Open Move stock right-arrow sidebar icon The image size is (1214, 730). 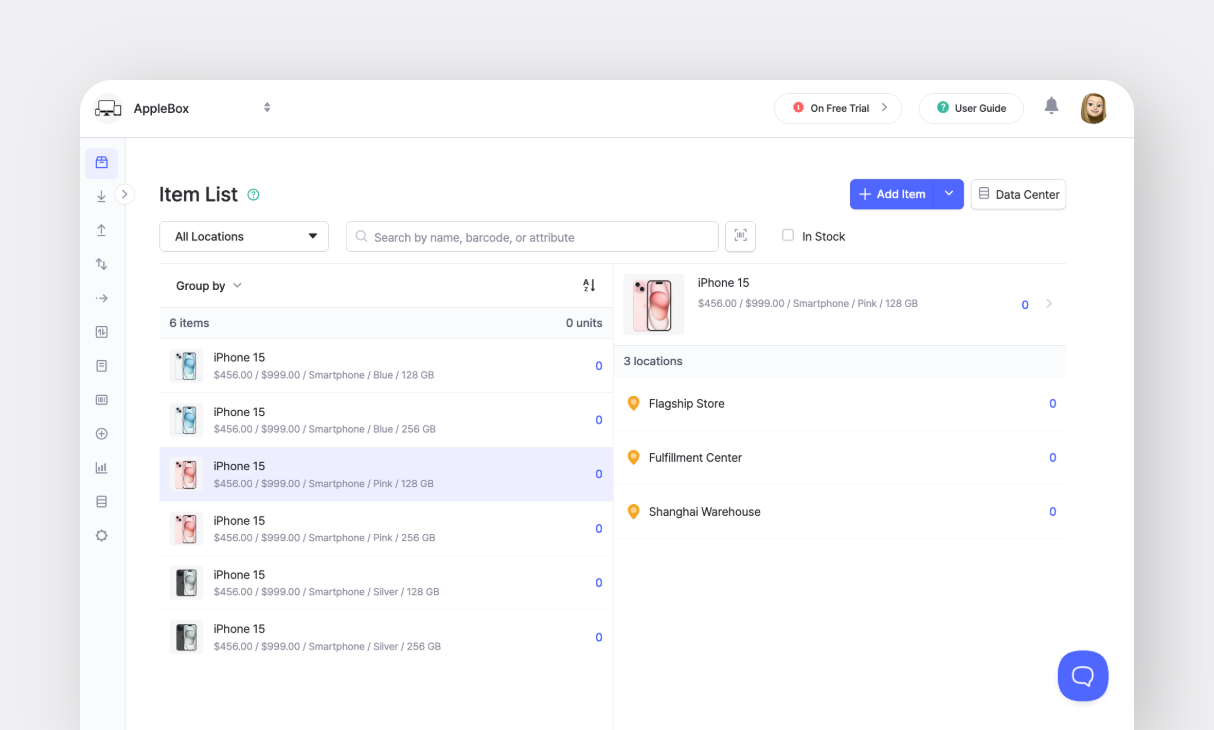click(x=101, y=298)
